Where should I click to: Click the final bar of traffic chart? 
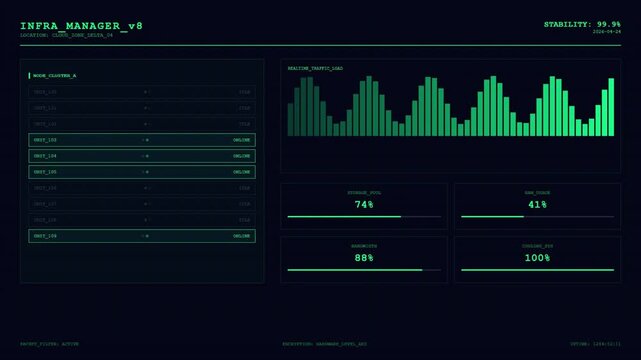pyautogui.click(x=611, y=107)
